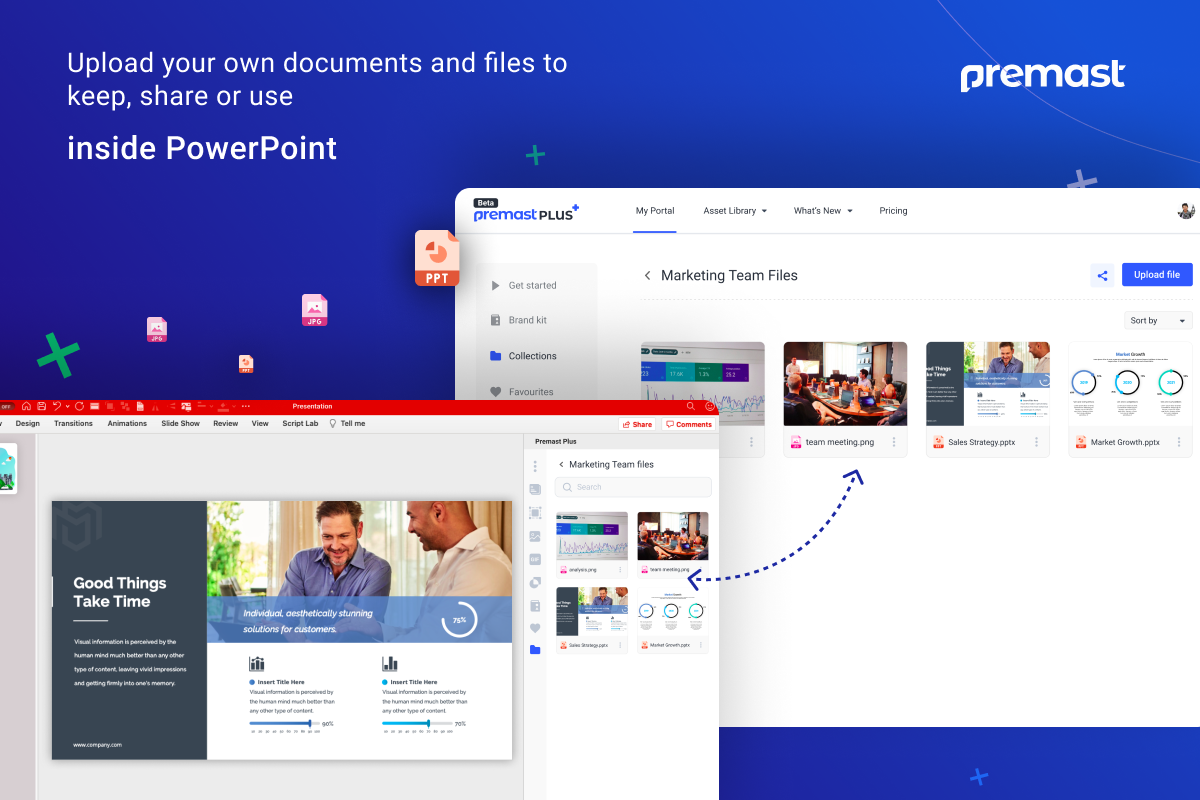Viewport: 1200px width, 800px height.
Task: Expand the Asset Library dropdown
Action: click(735, 211)
